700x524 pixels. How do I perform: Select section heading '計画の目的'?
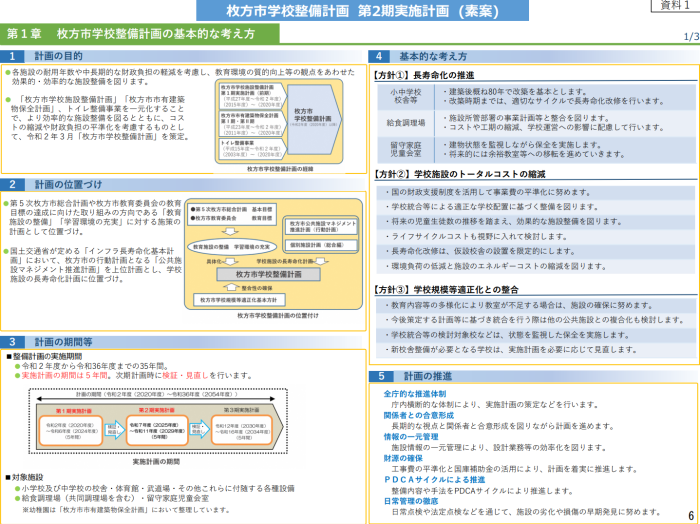(x=58, y=56)
